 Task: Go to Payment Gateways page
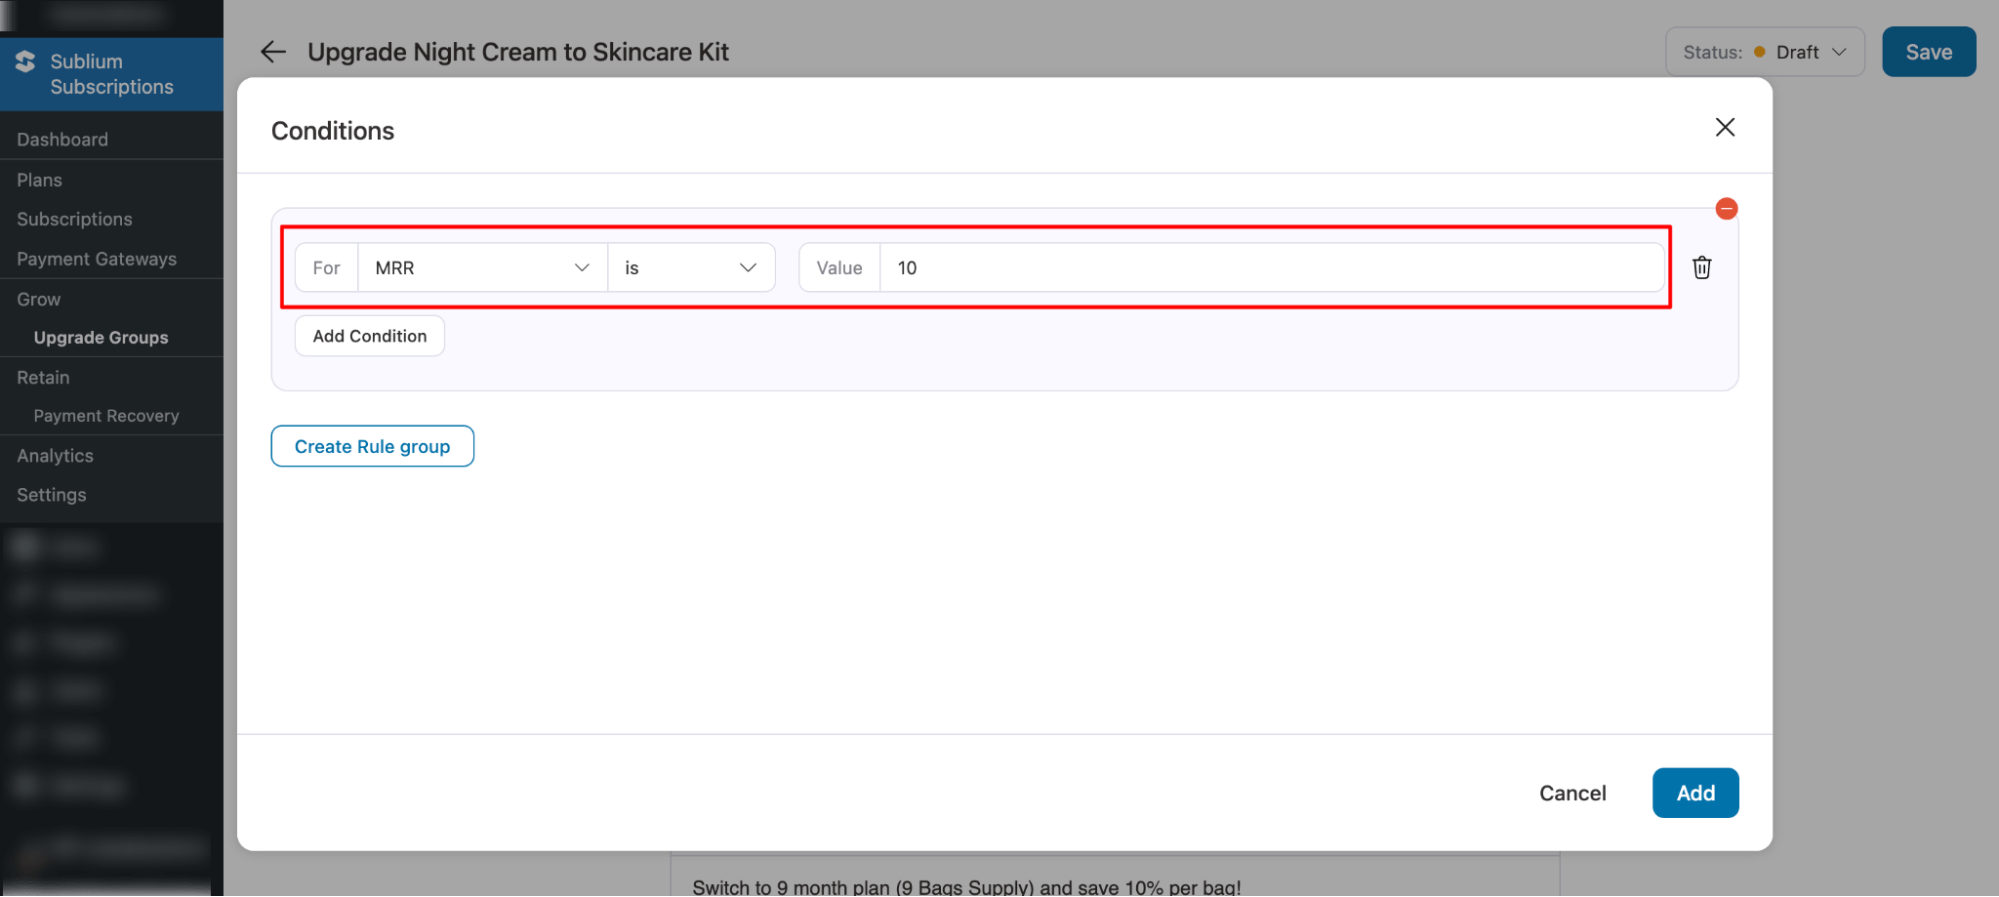pyautogui.click(x=97, y=259)
